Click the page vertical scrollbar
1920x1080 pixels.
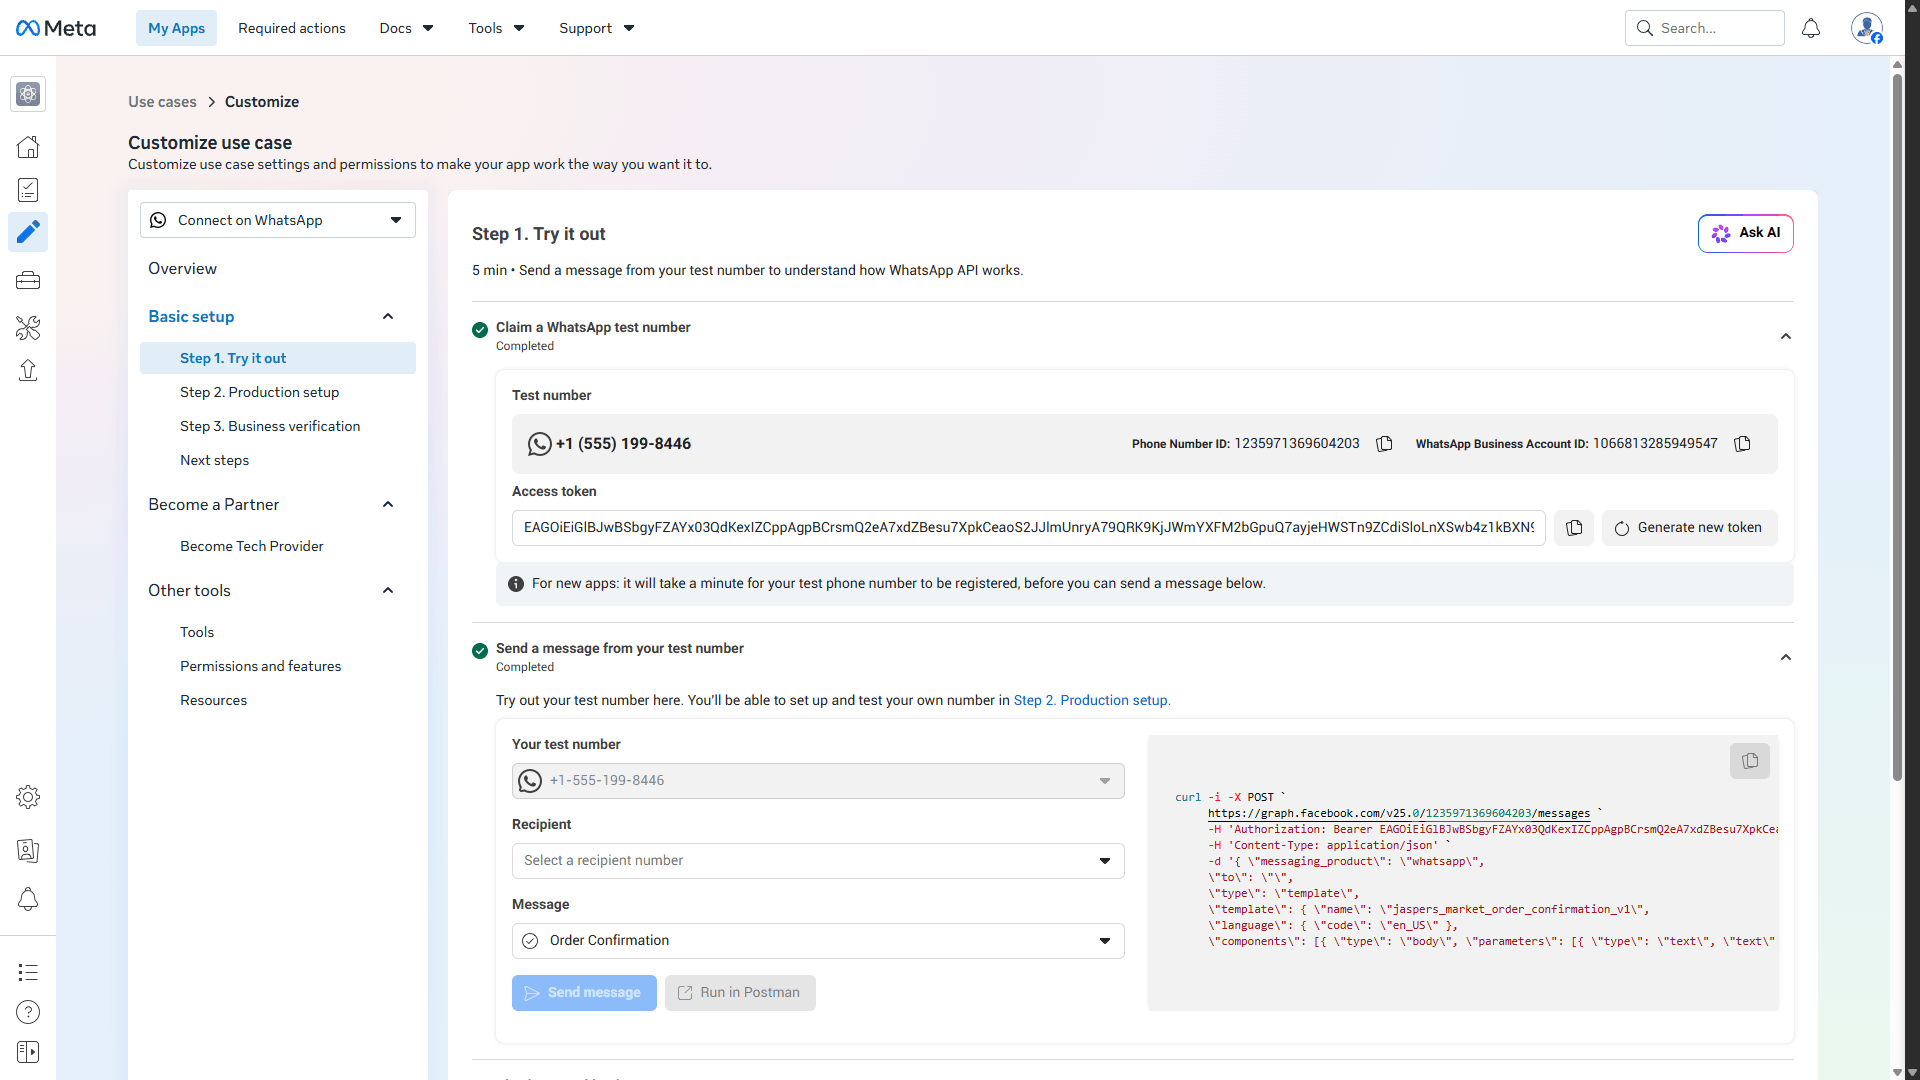1897,425
